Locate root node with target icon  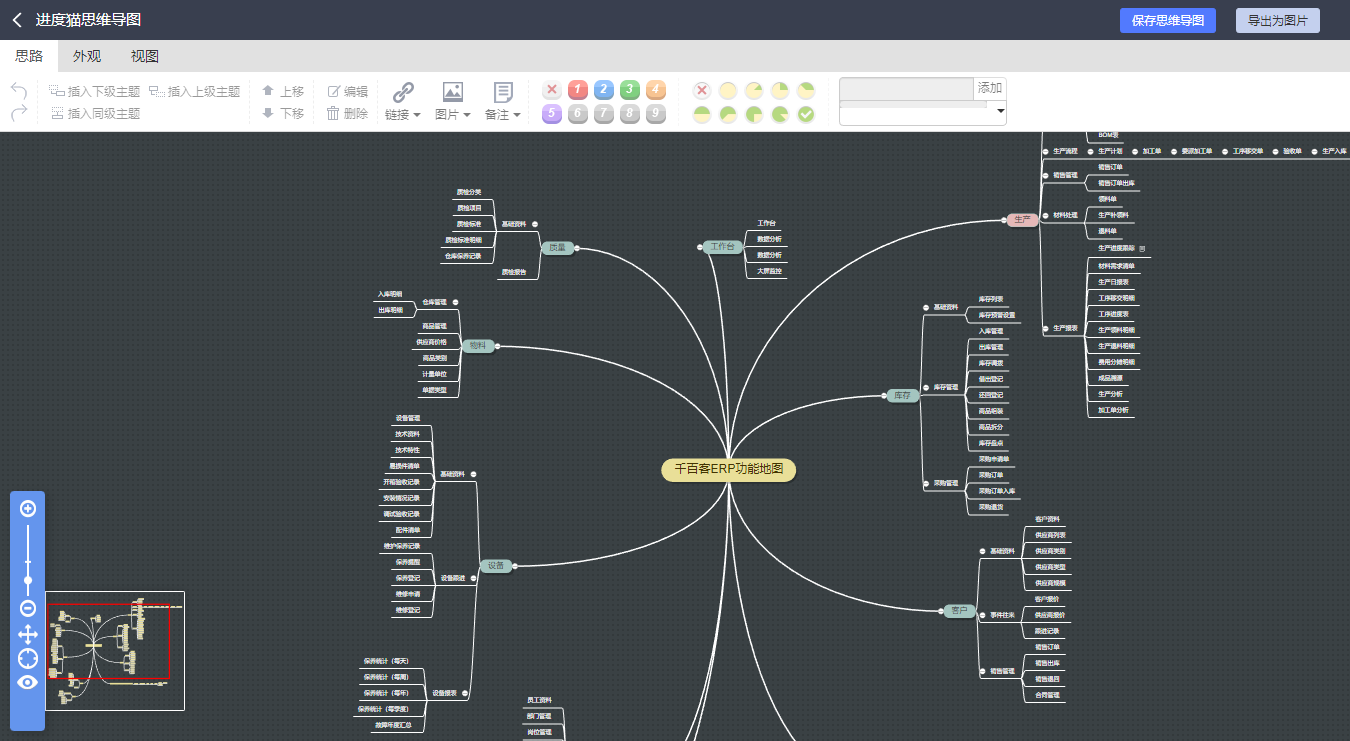point(28,658)
